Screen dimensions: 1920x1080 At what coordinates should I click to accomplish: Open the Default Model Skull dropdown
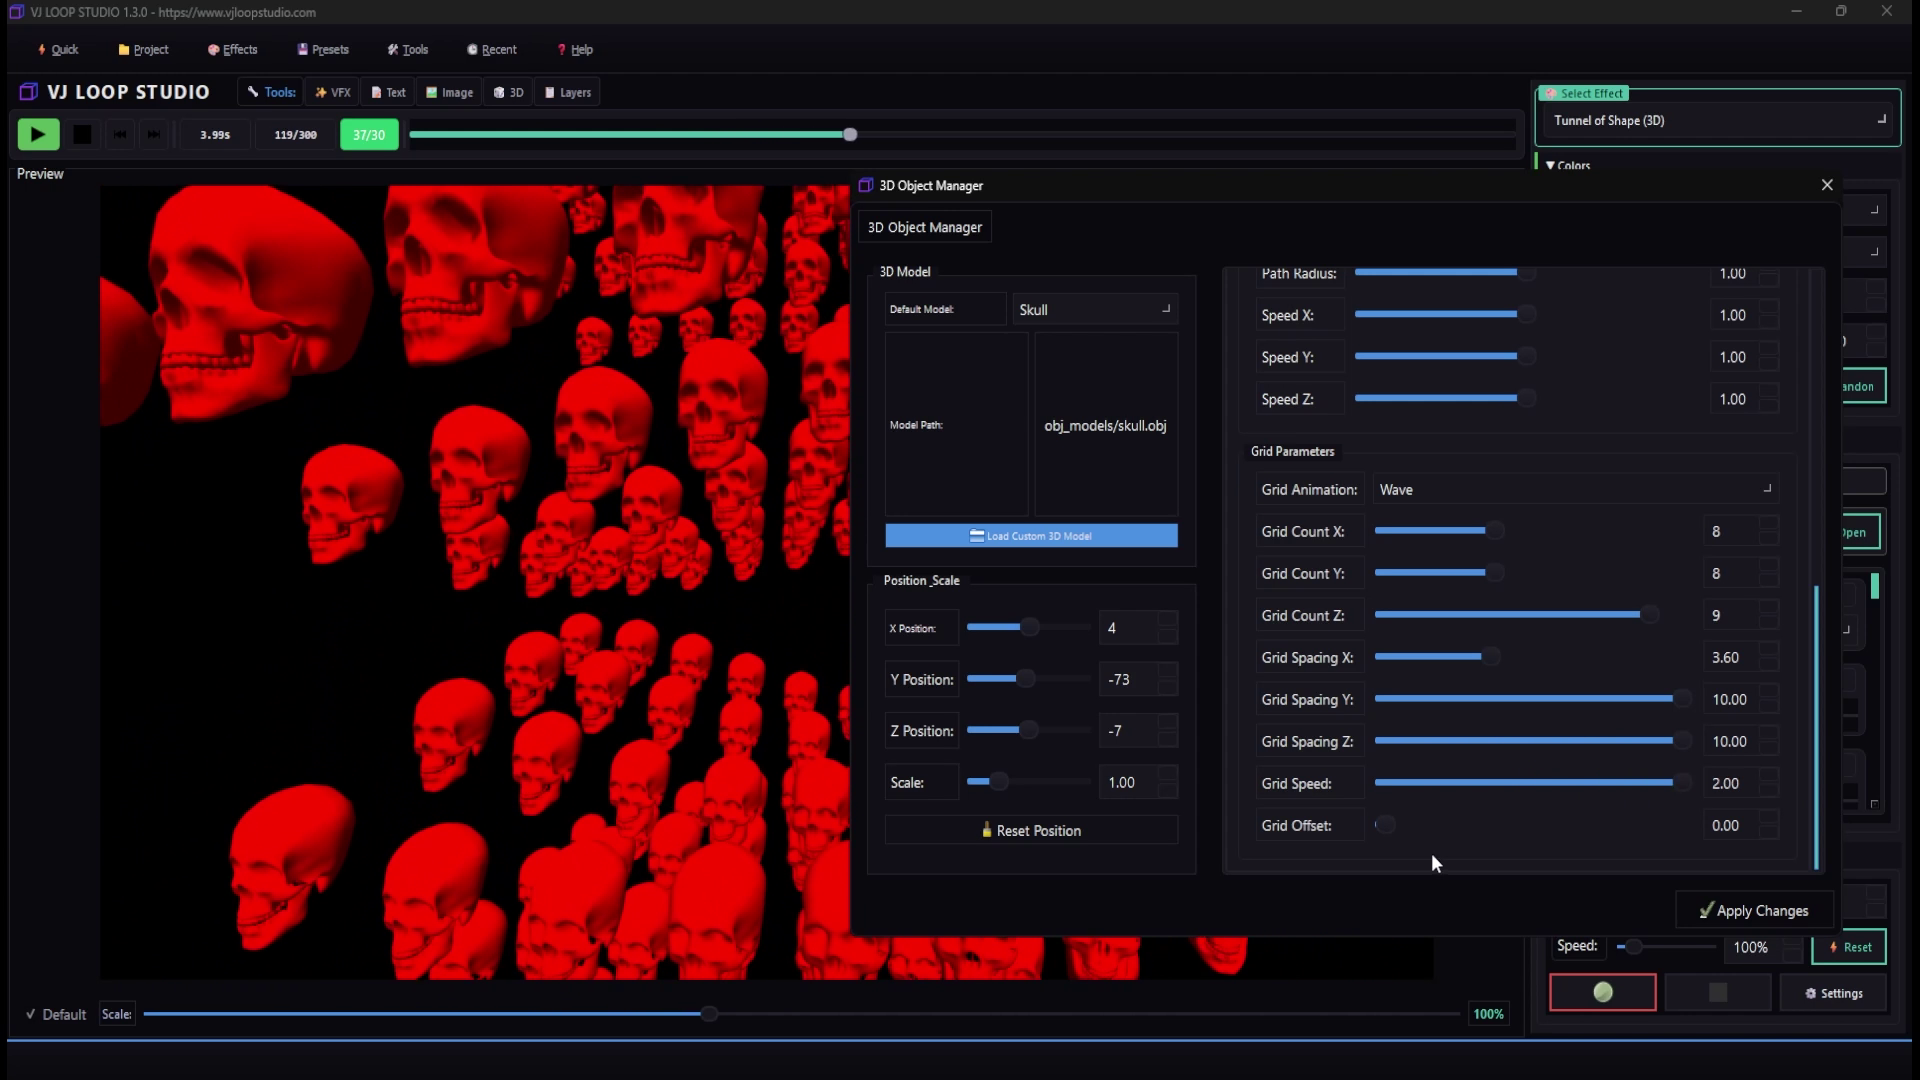coord(1094,310)
